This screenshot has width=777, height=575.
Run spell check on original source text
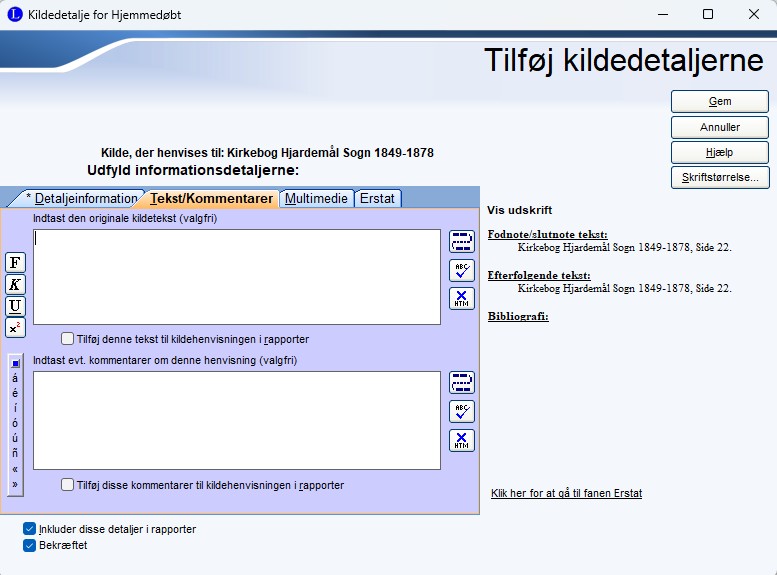pos(461,270)
